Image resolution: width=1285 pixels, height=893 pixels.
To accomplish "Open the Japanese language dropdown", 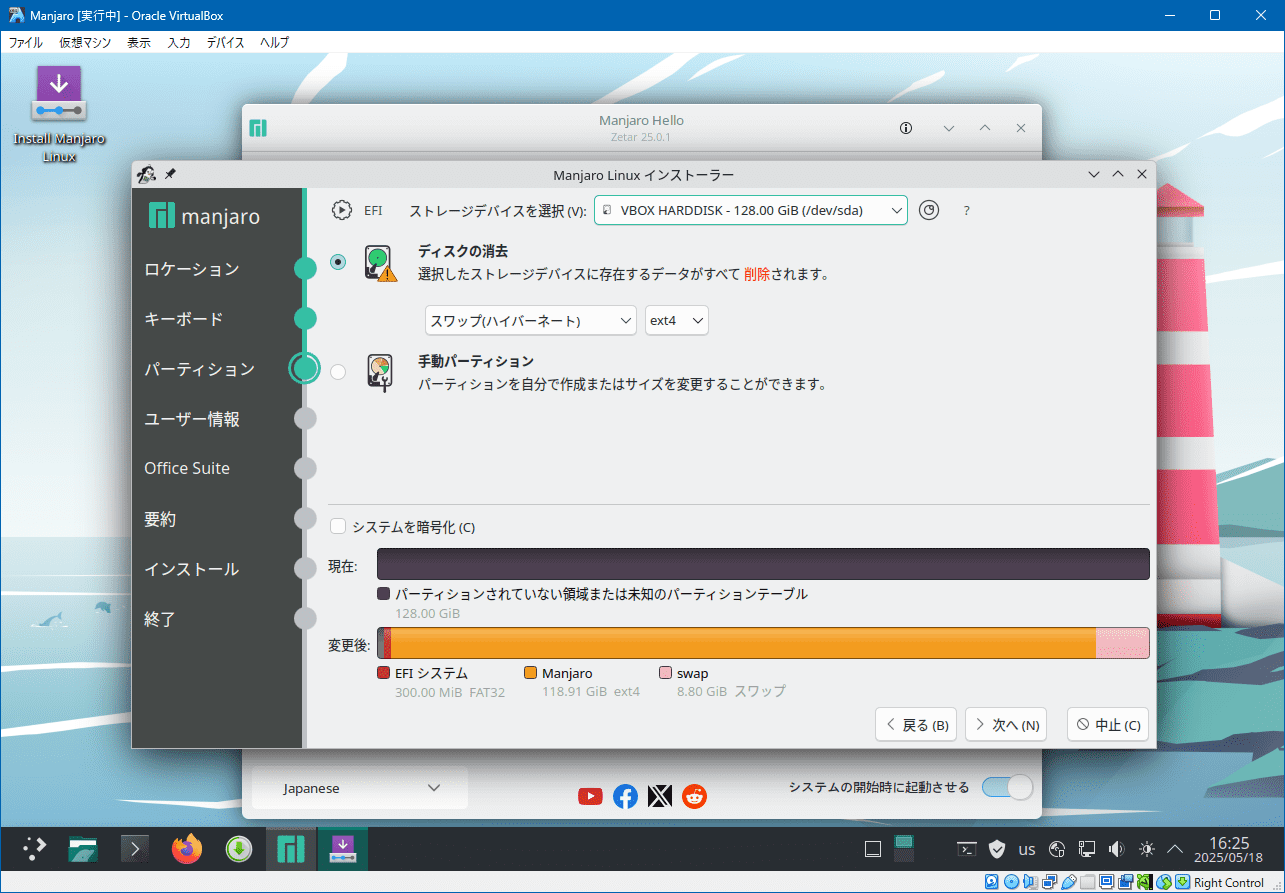I will pos(360,788).
